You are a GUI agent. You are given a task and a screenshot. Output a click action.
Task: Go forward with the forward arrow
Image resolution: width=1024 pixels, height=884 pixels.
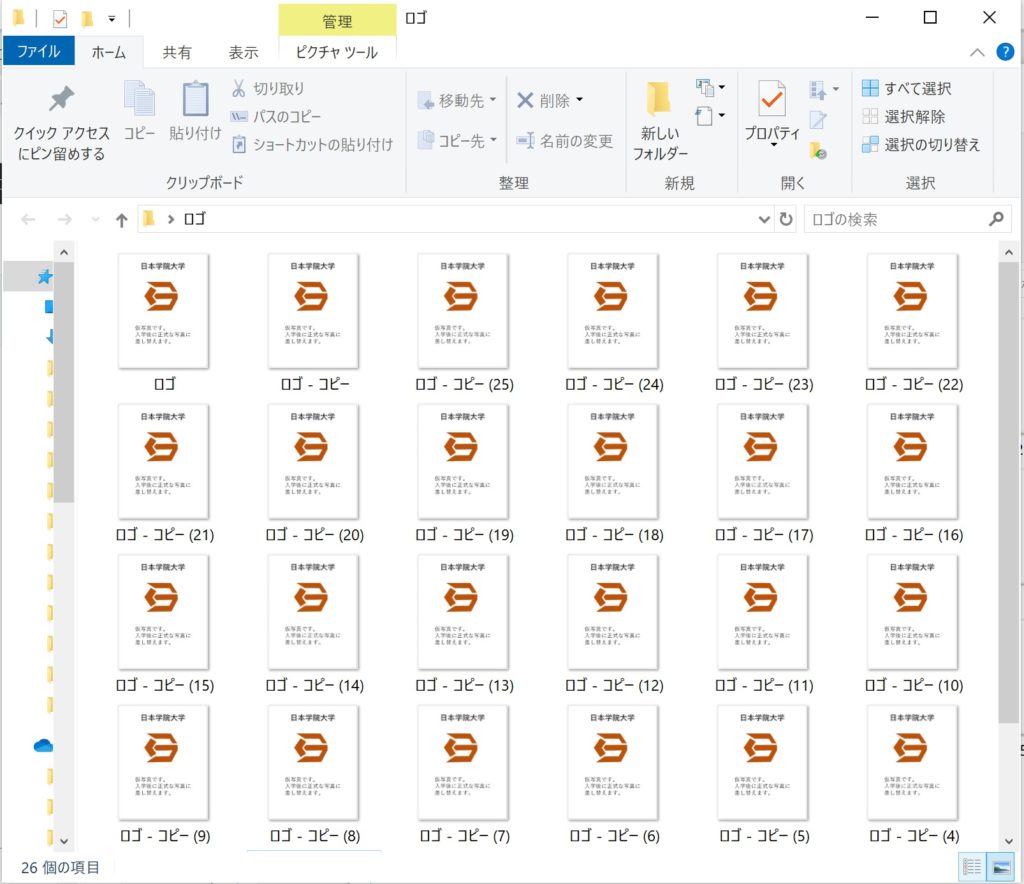65,219
